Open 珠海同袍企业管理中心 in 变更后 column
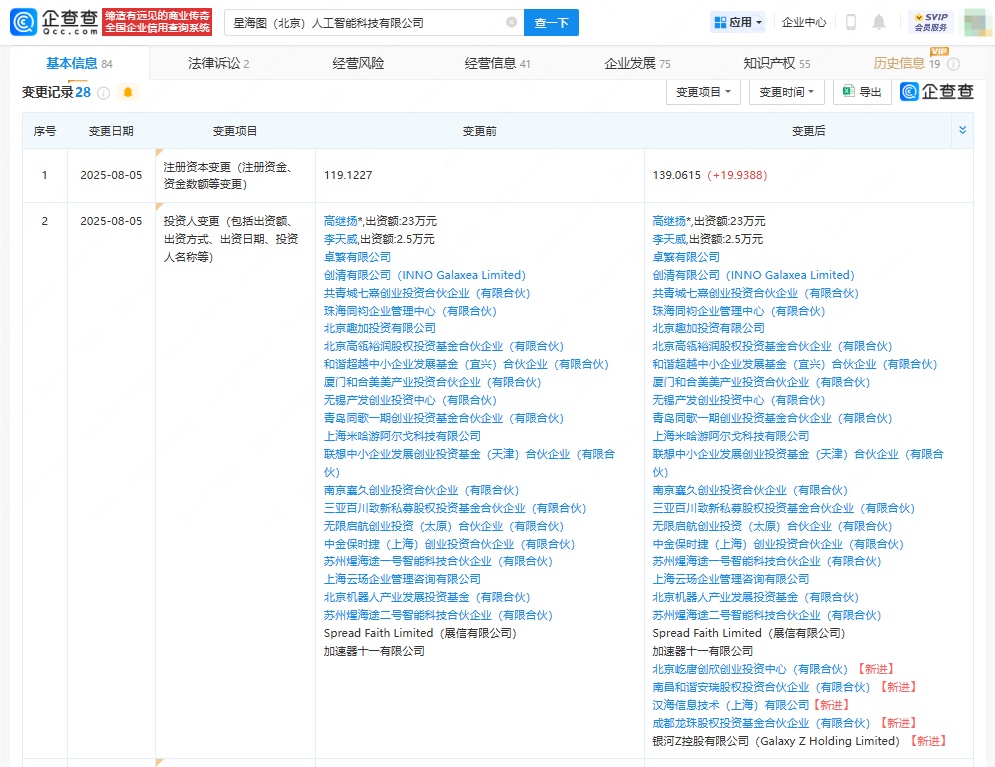The height and width of the screenshot is (767, 995). [x=739, y=311]
